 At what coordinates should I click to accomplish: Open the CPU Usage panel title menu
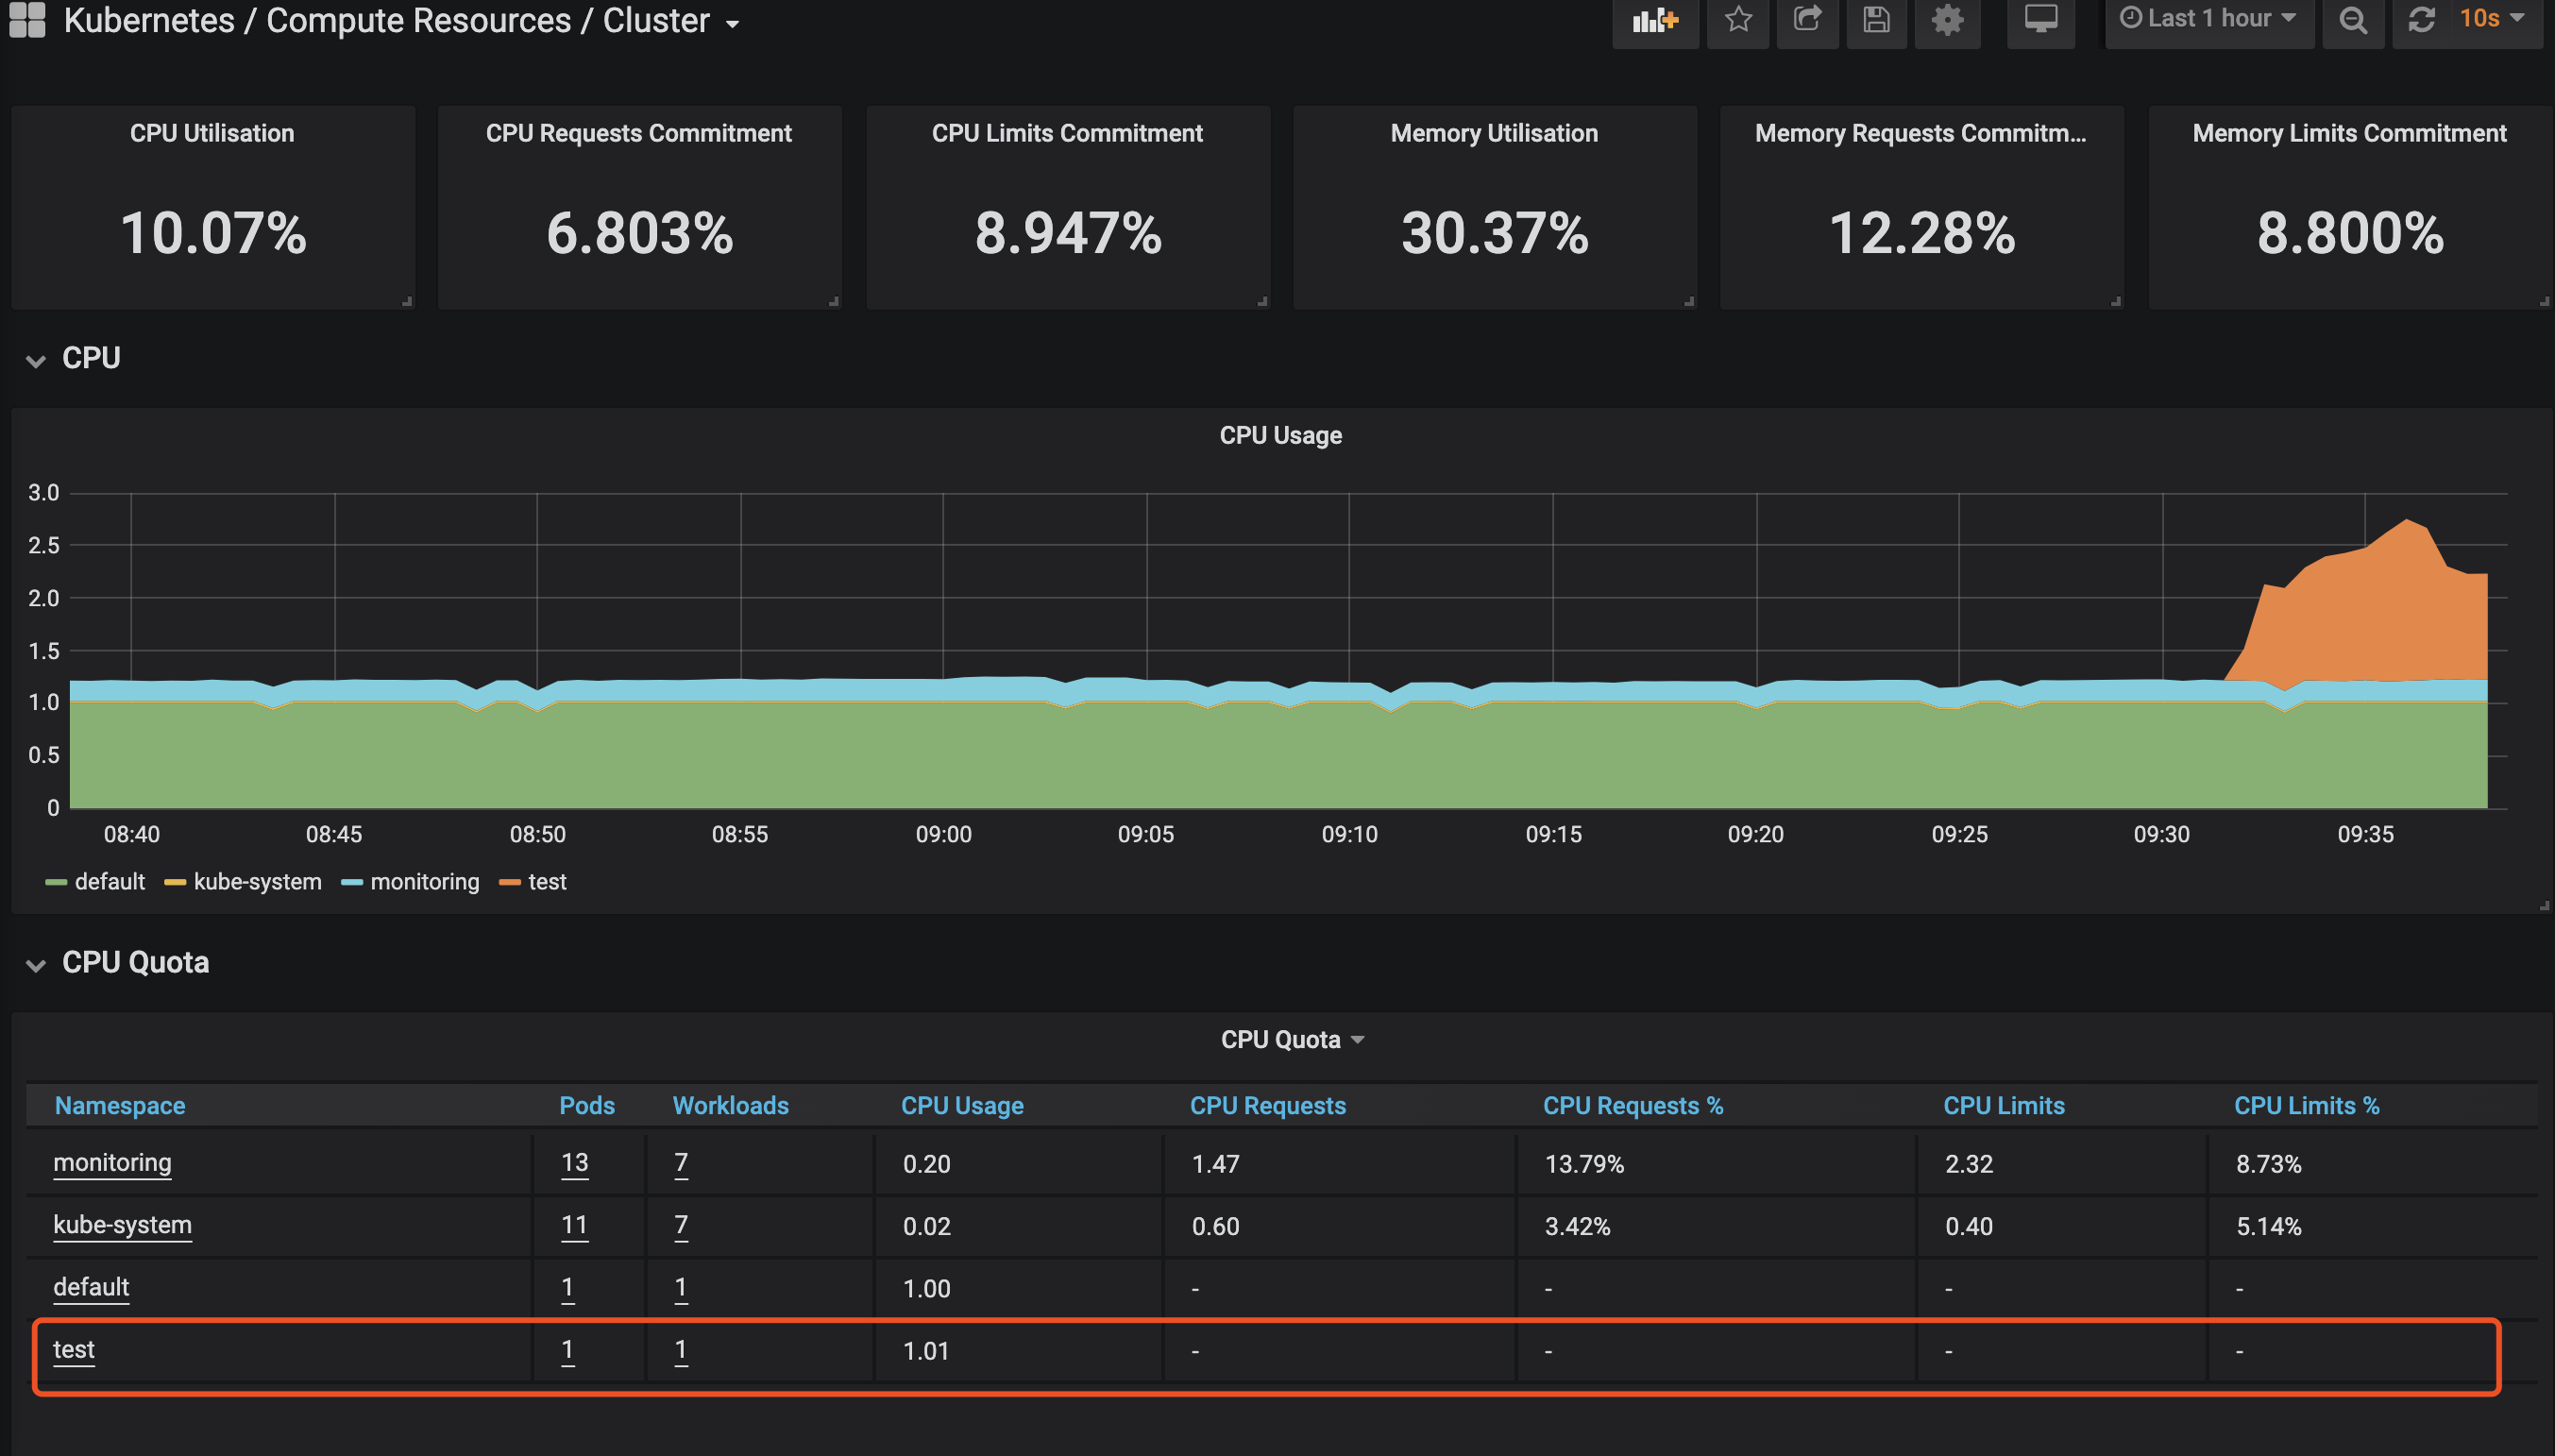click(1280, 436)
